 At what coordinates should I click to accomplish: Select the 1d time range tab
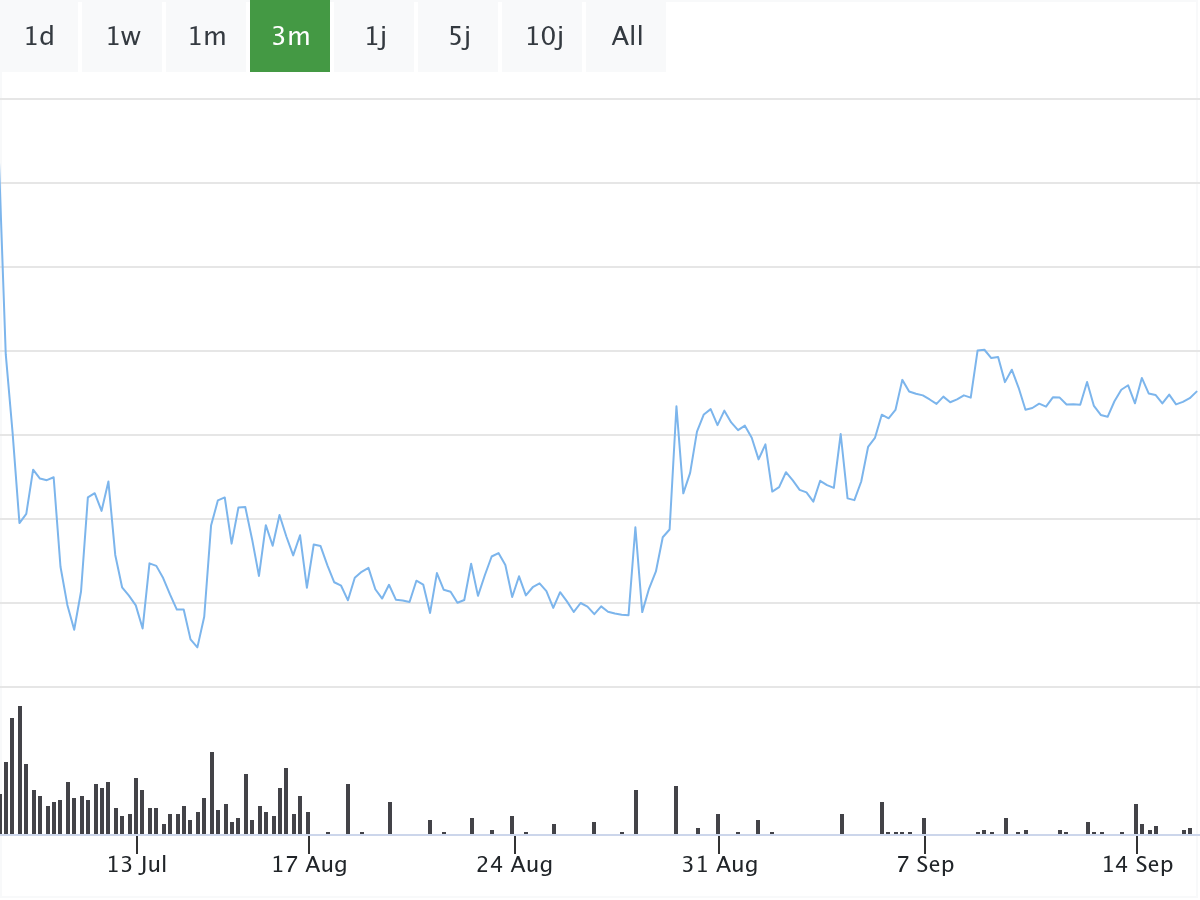tap(39, 37)
